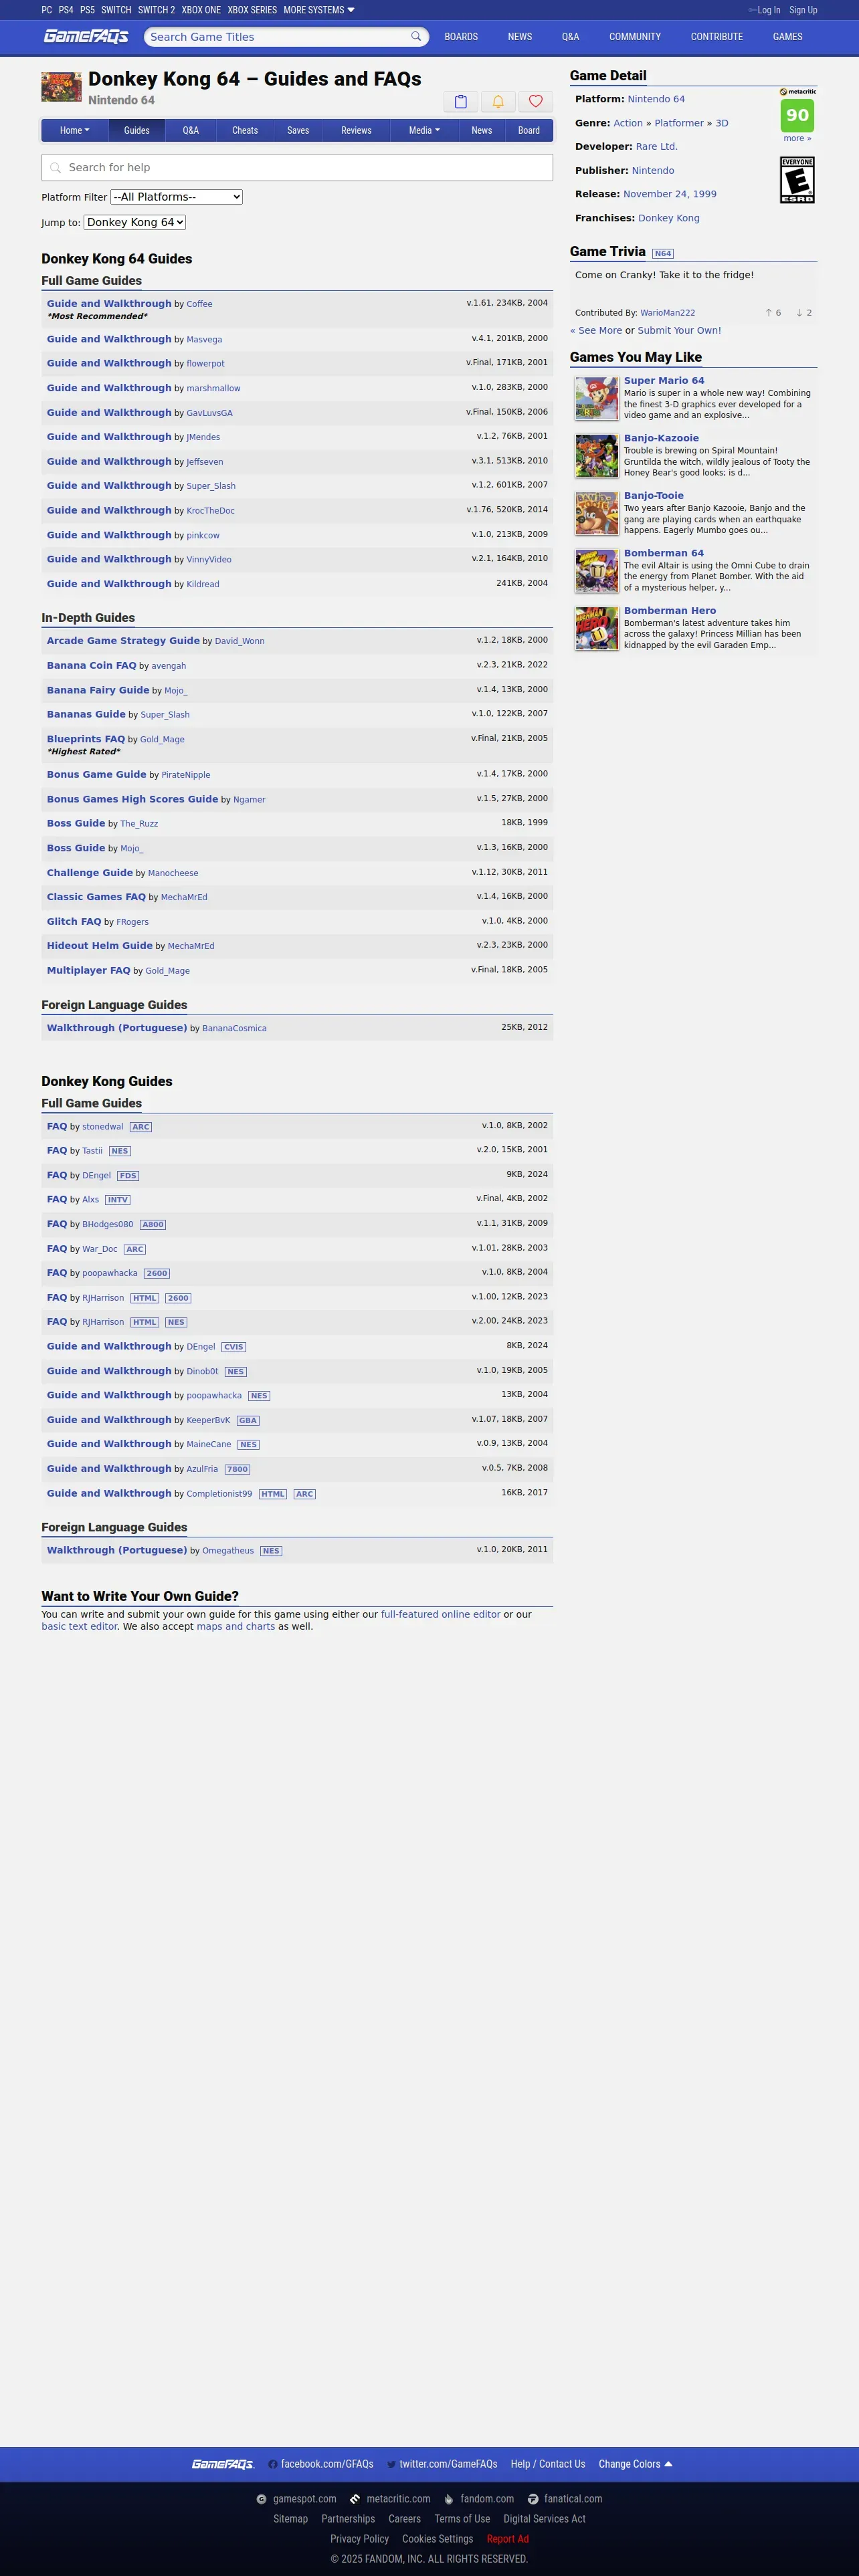Screen dimensions: 859x2576
Task: Open fandom.com footer link
Action: point(479,2498)
